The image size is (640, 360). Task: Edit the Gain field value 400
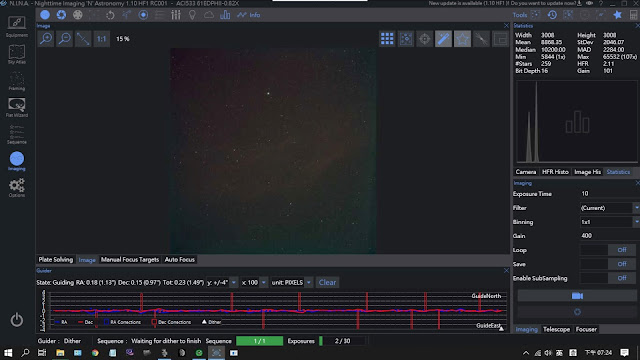click(608, 236)
